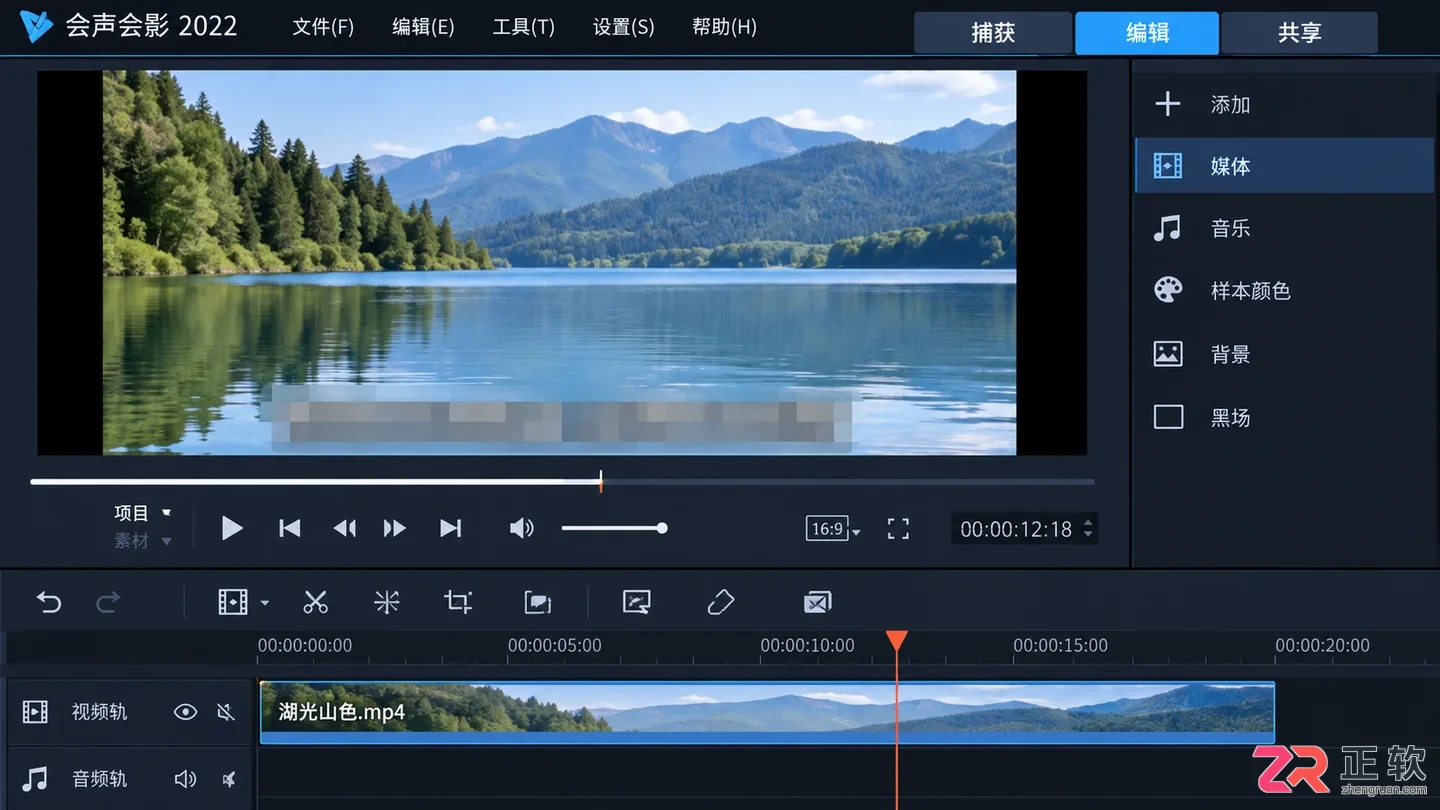Click the timecode field 00:00:12:18
This screenshot has height=810, width=1440.
pos(1016,529)
